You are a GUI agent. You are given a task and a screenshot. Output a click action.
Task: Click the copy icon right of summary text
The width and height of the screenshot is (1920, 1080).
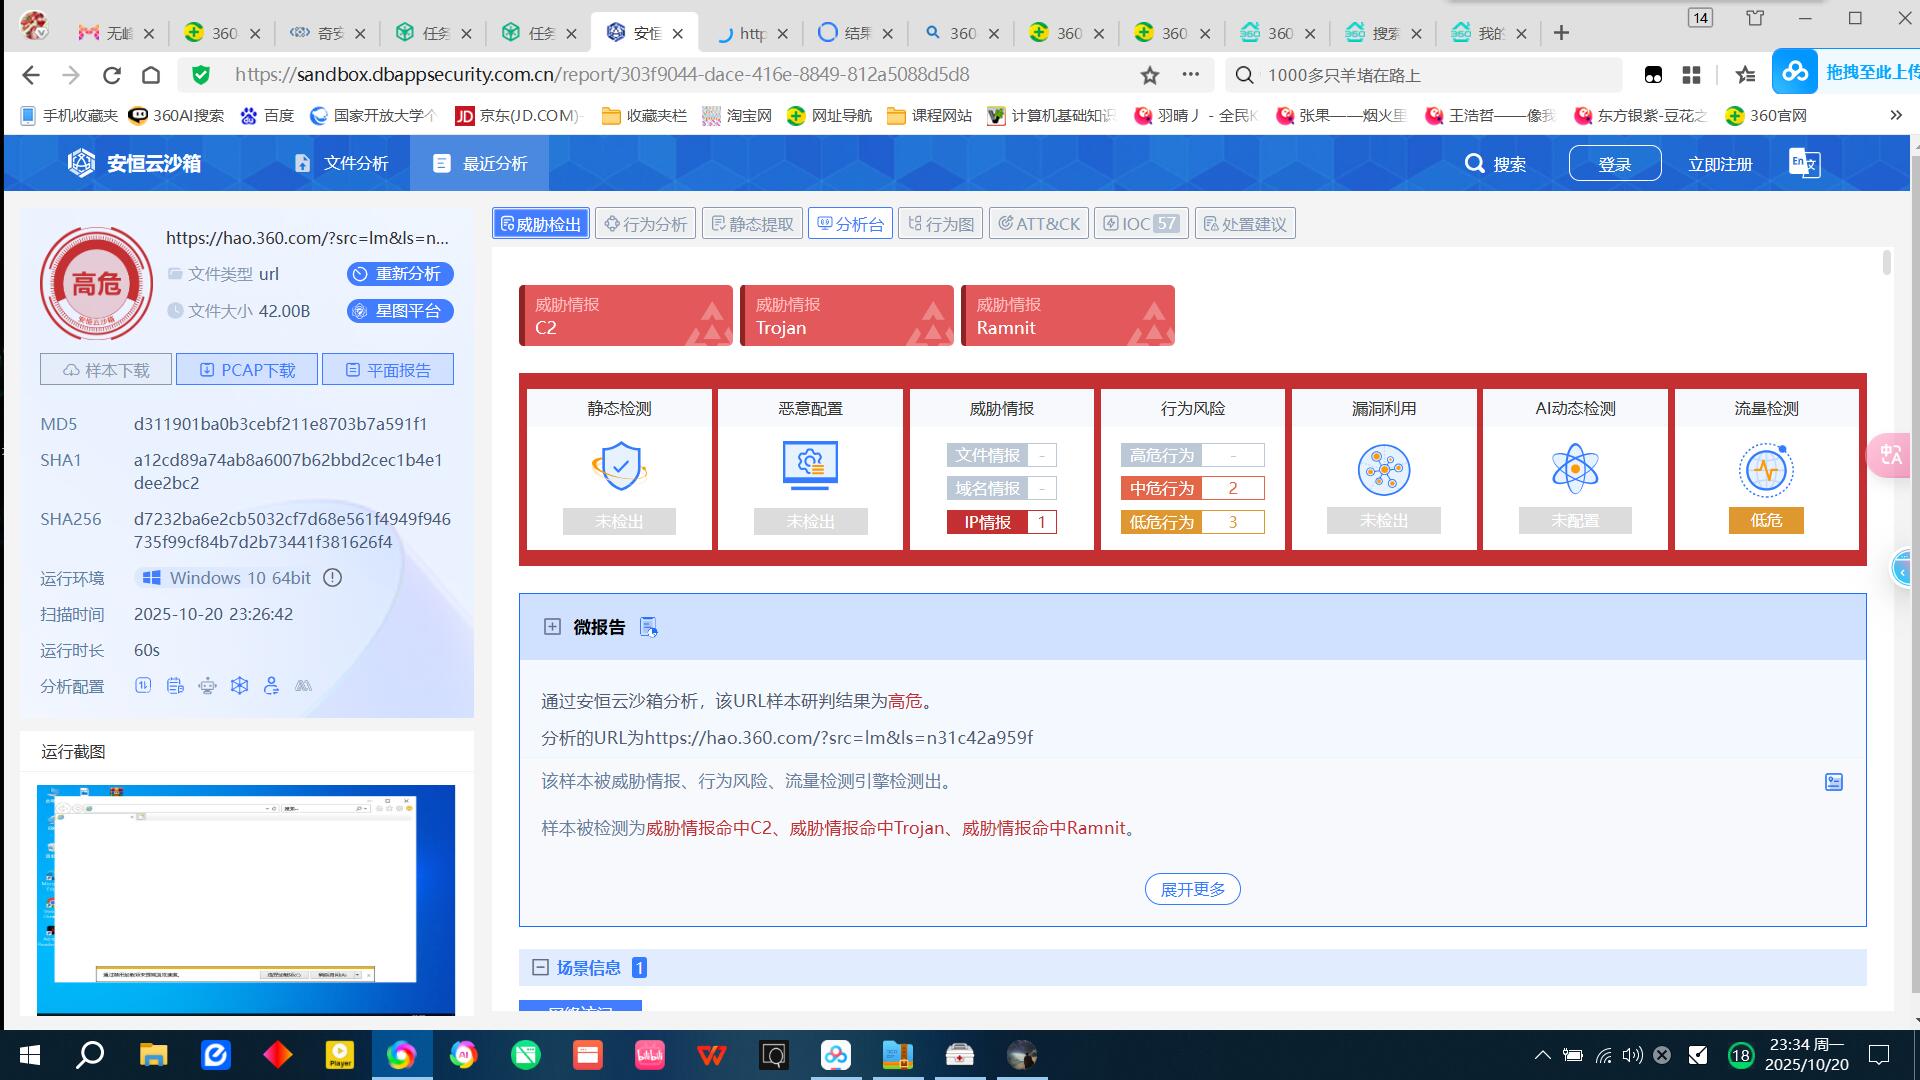click(x=1834, y=782)
